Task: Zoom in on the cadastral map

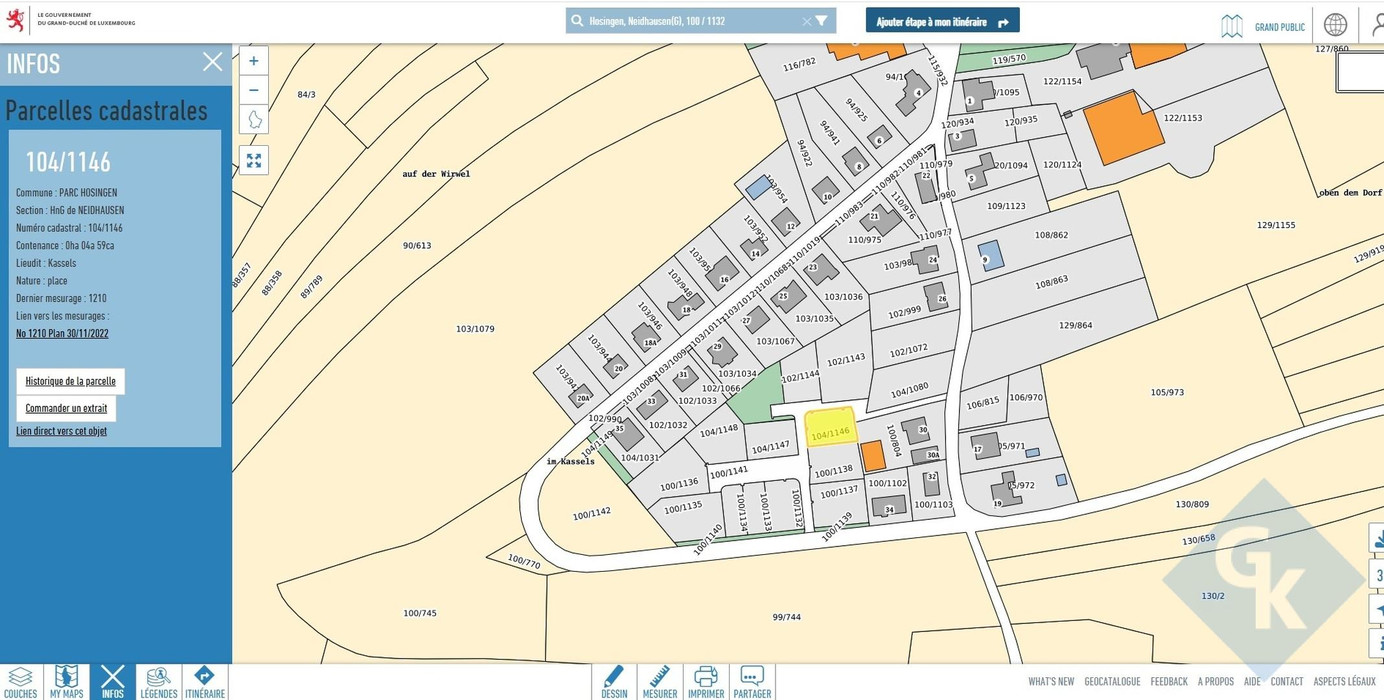Action: tap(253, 61)
